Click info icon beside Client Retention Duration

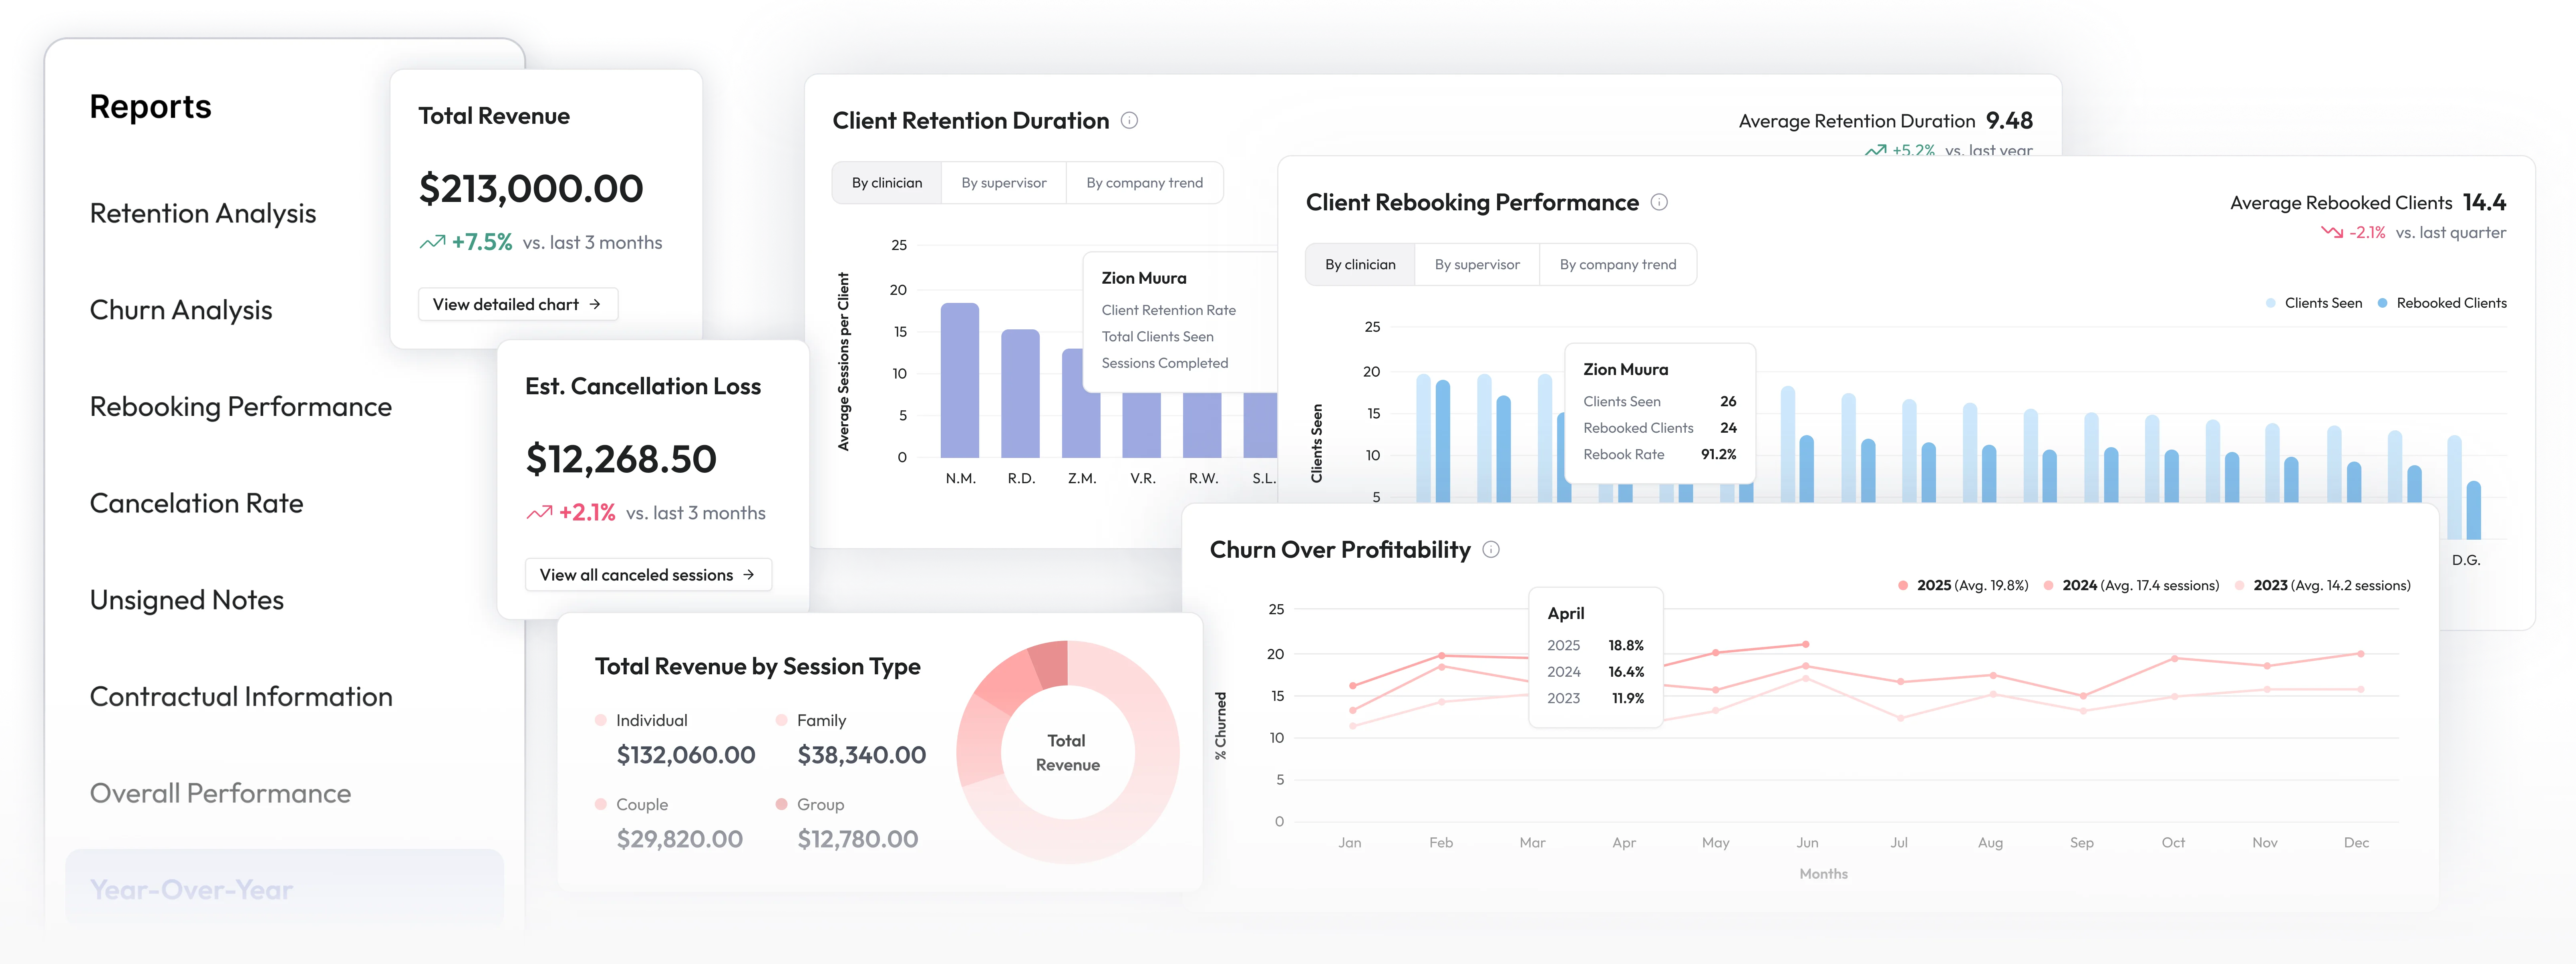point(1129,121)
